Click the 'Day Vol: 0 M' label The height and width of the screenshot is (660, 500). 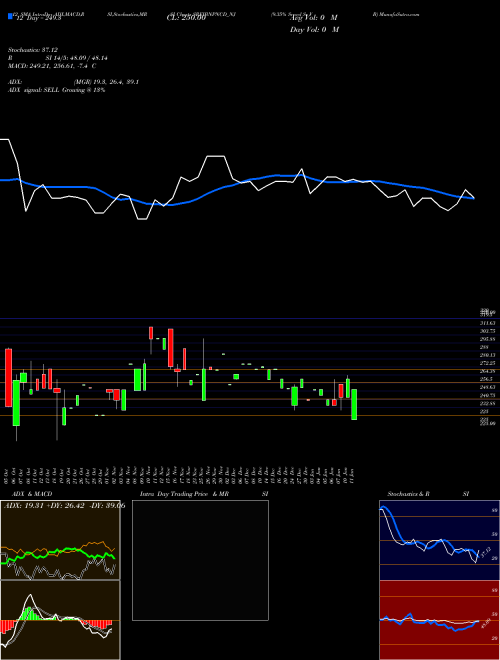click(314, 30)
